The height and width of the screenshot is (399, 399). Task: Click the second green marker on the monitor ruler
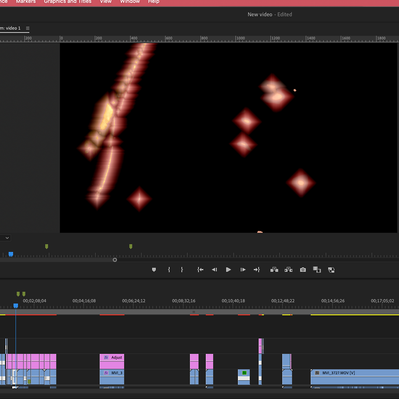coord(131,246)
